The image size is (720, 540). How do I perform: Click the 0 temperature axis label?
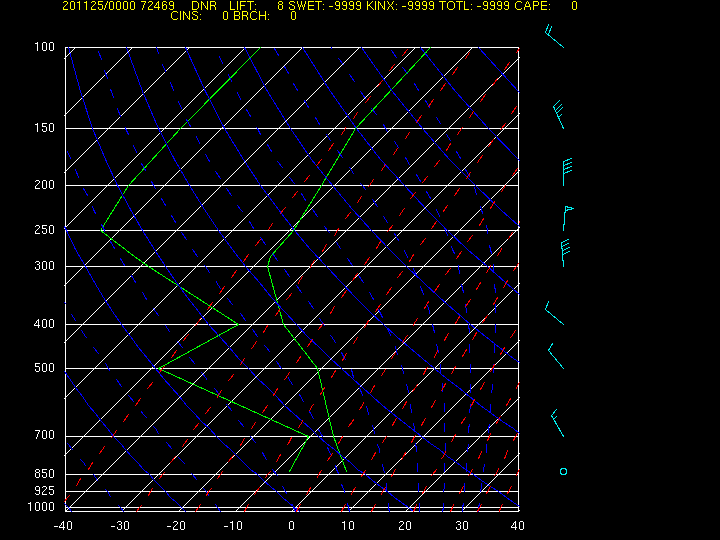tap(292, 526)
